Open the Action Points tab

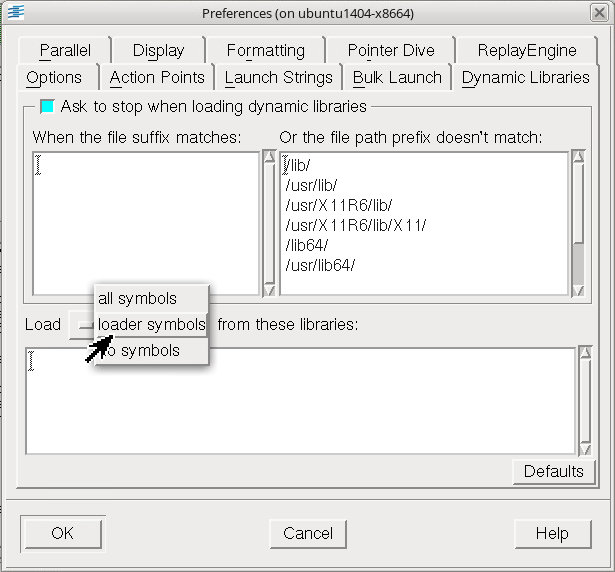click(x=157, y=77)
